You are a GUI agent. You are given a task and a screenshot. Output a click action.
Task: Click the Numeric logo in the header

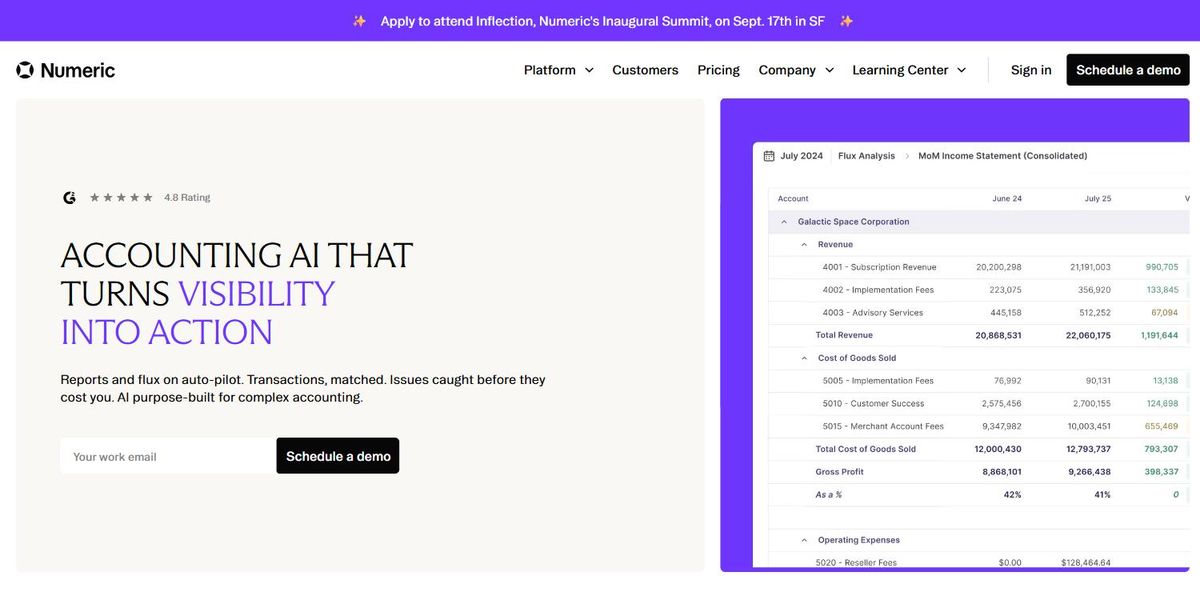point(66,70)
